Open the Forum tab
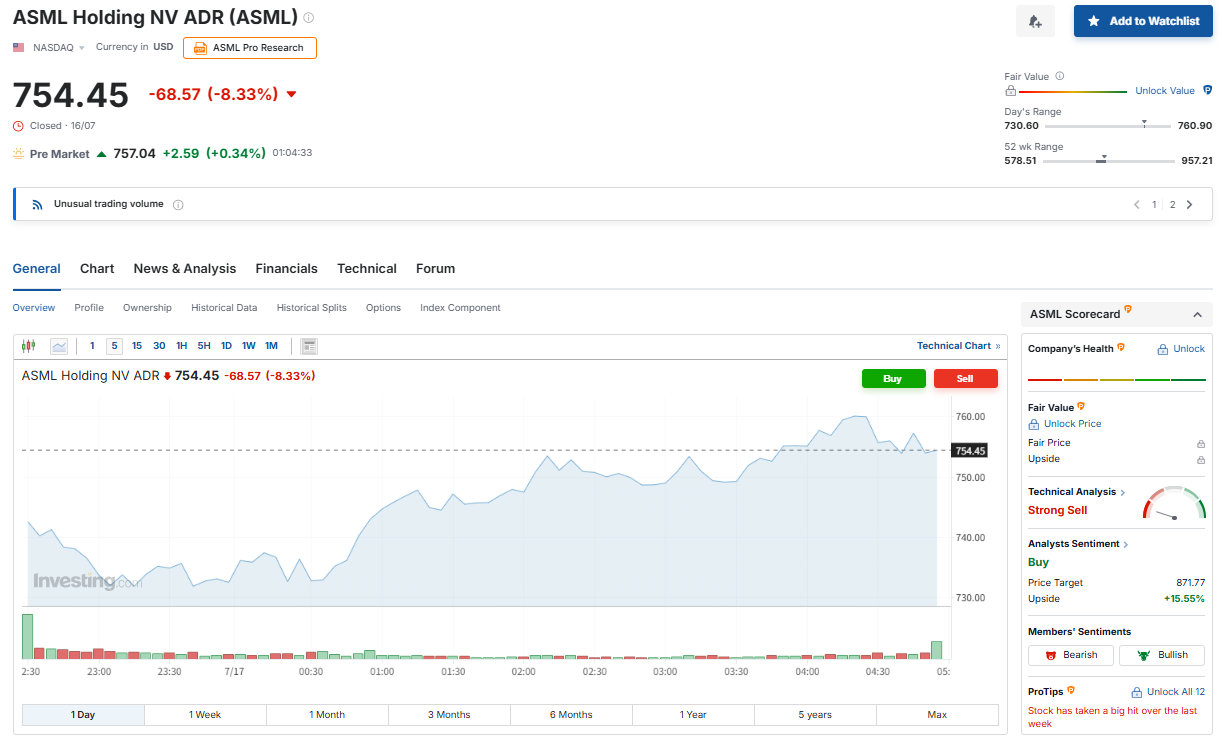 435,269
